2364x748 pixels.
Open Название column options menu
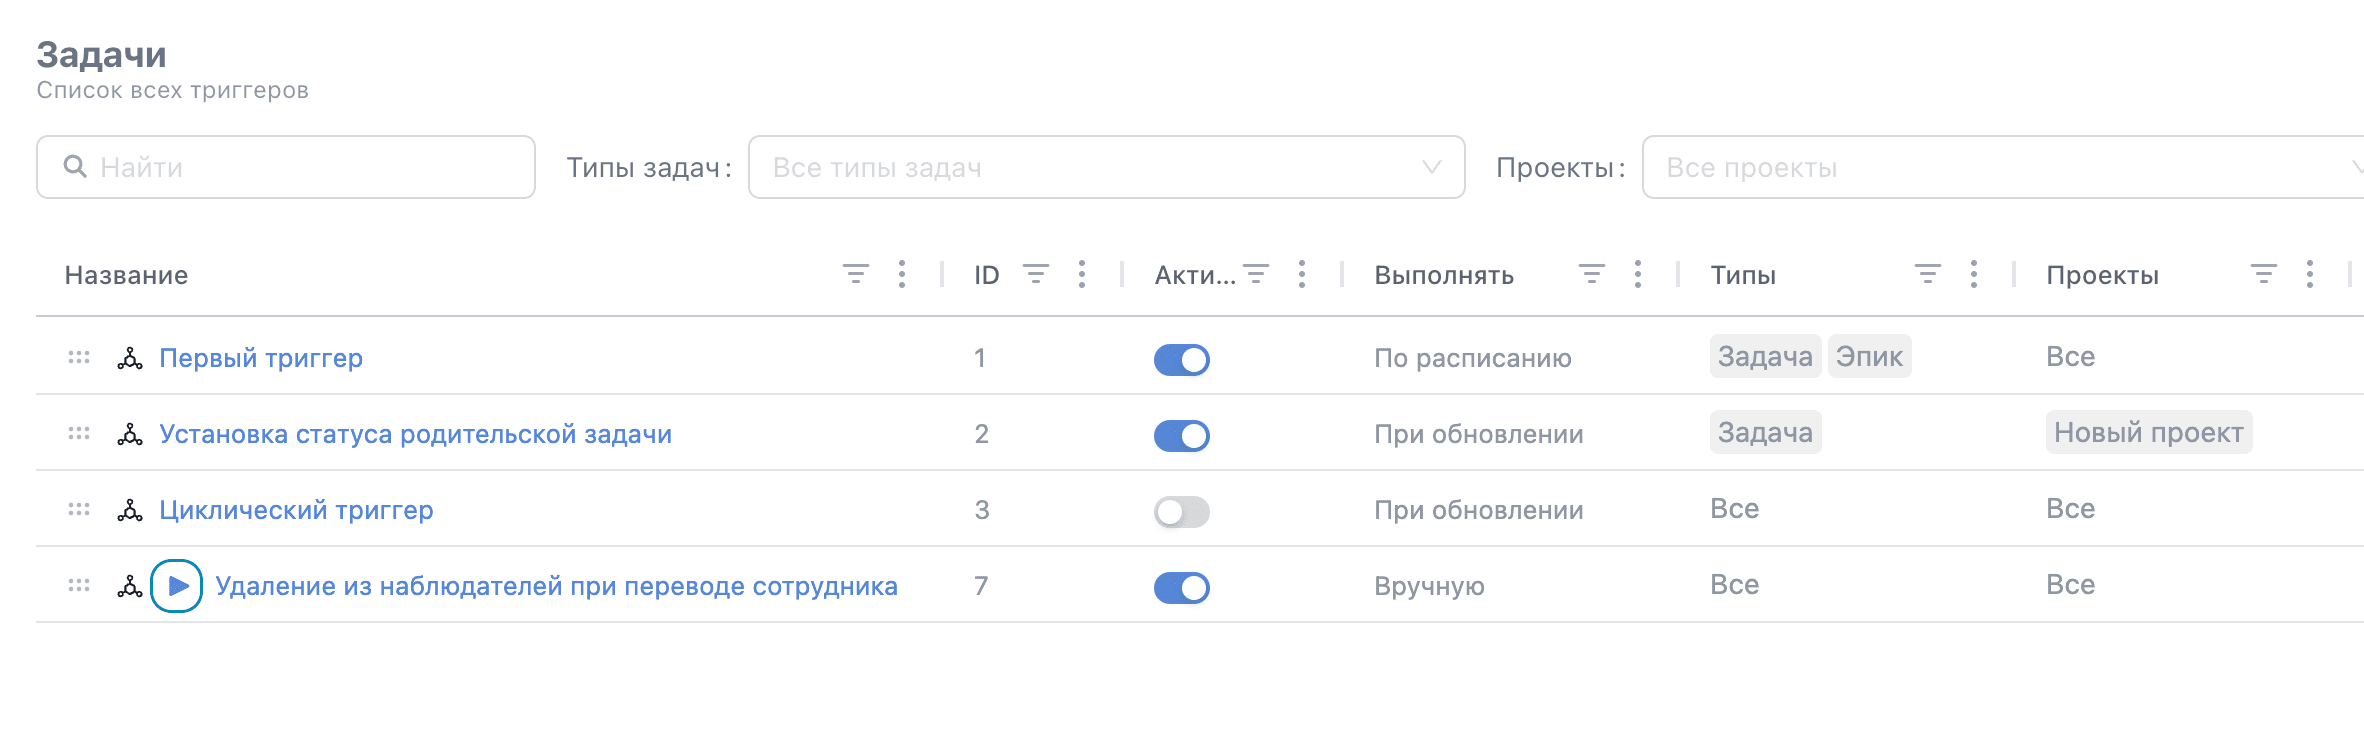902,274
